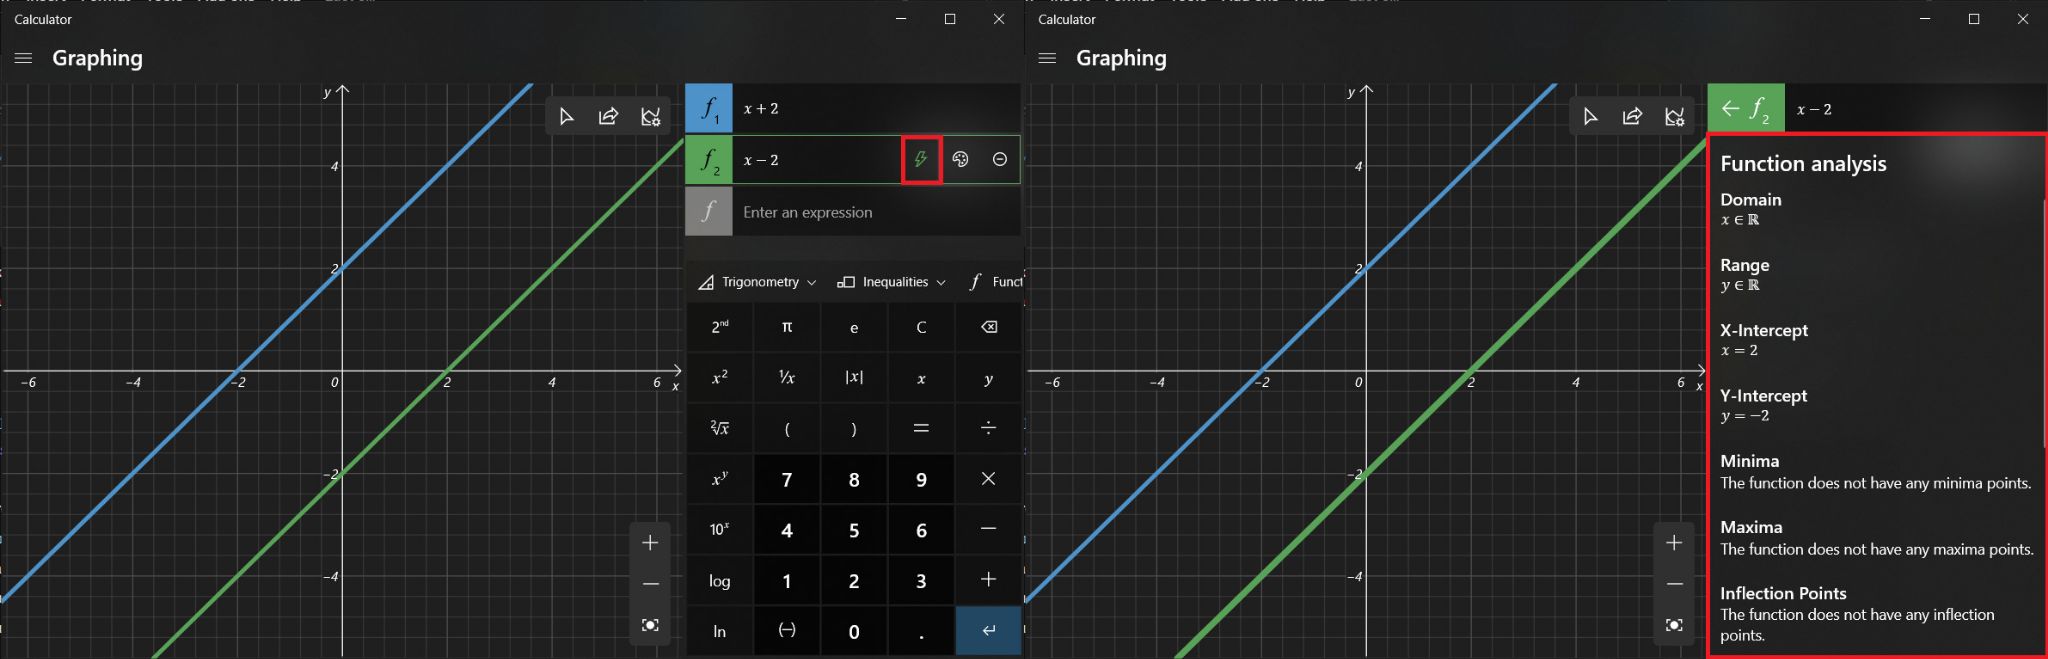Open the palette icon to change x − 2 line color
This screenshot has width=2048, height=659.
coord(960,160)
